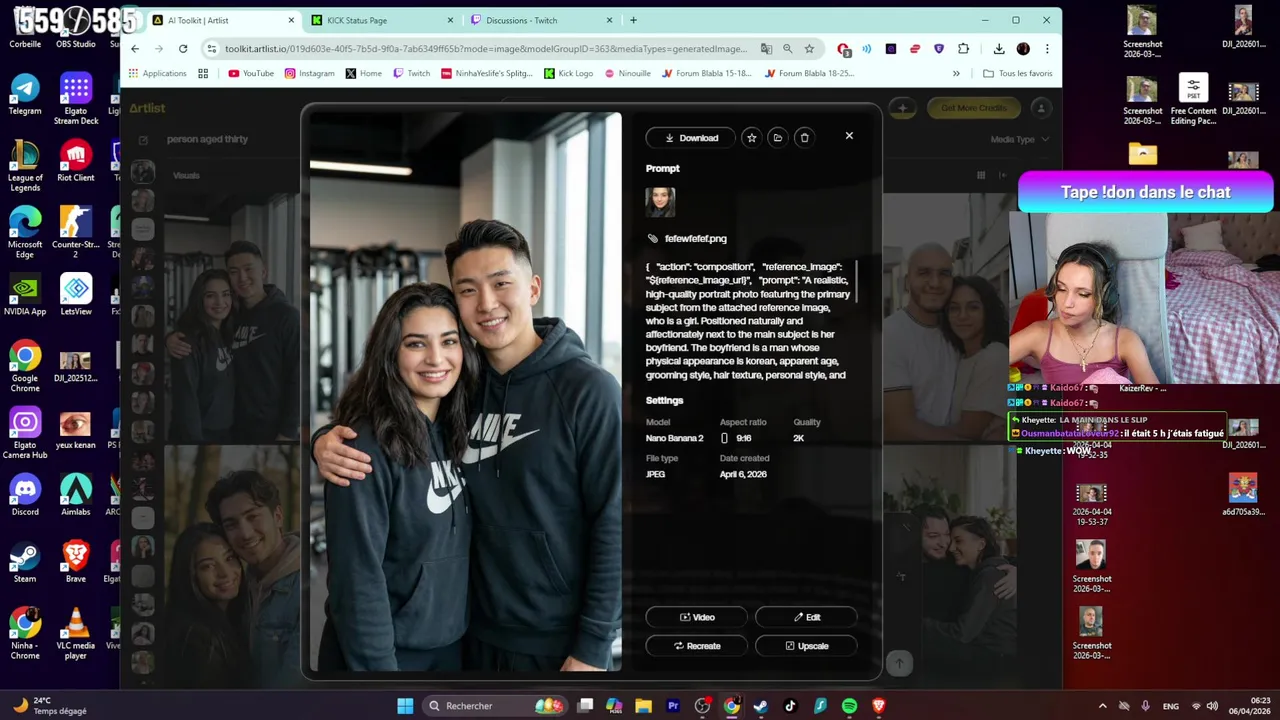Open the Applications bookmark
The height and width of the screenshot is (720, 1280).
point(156,73)
